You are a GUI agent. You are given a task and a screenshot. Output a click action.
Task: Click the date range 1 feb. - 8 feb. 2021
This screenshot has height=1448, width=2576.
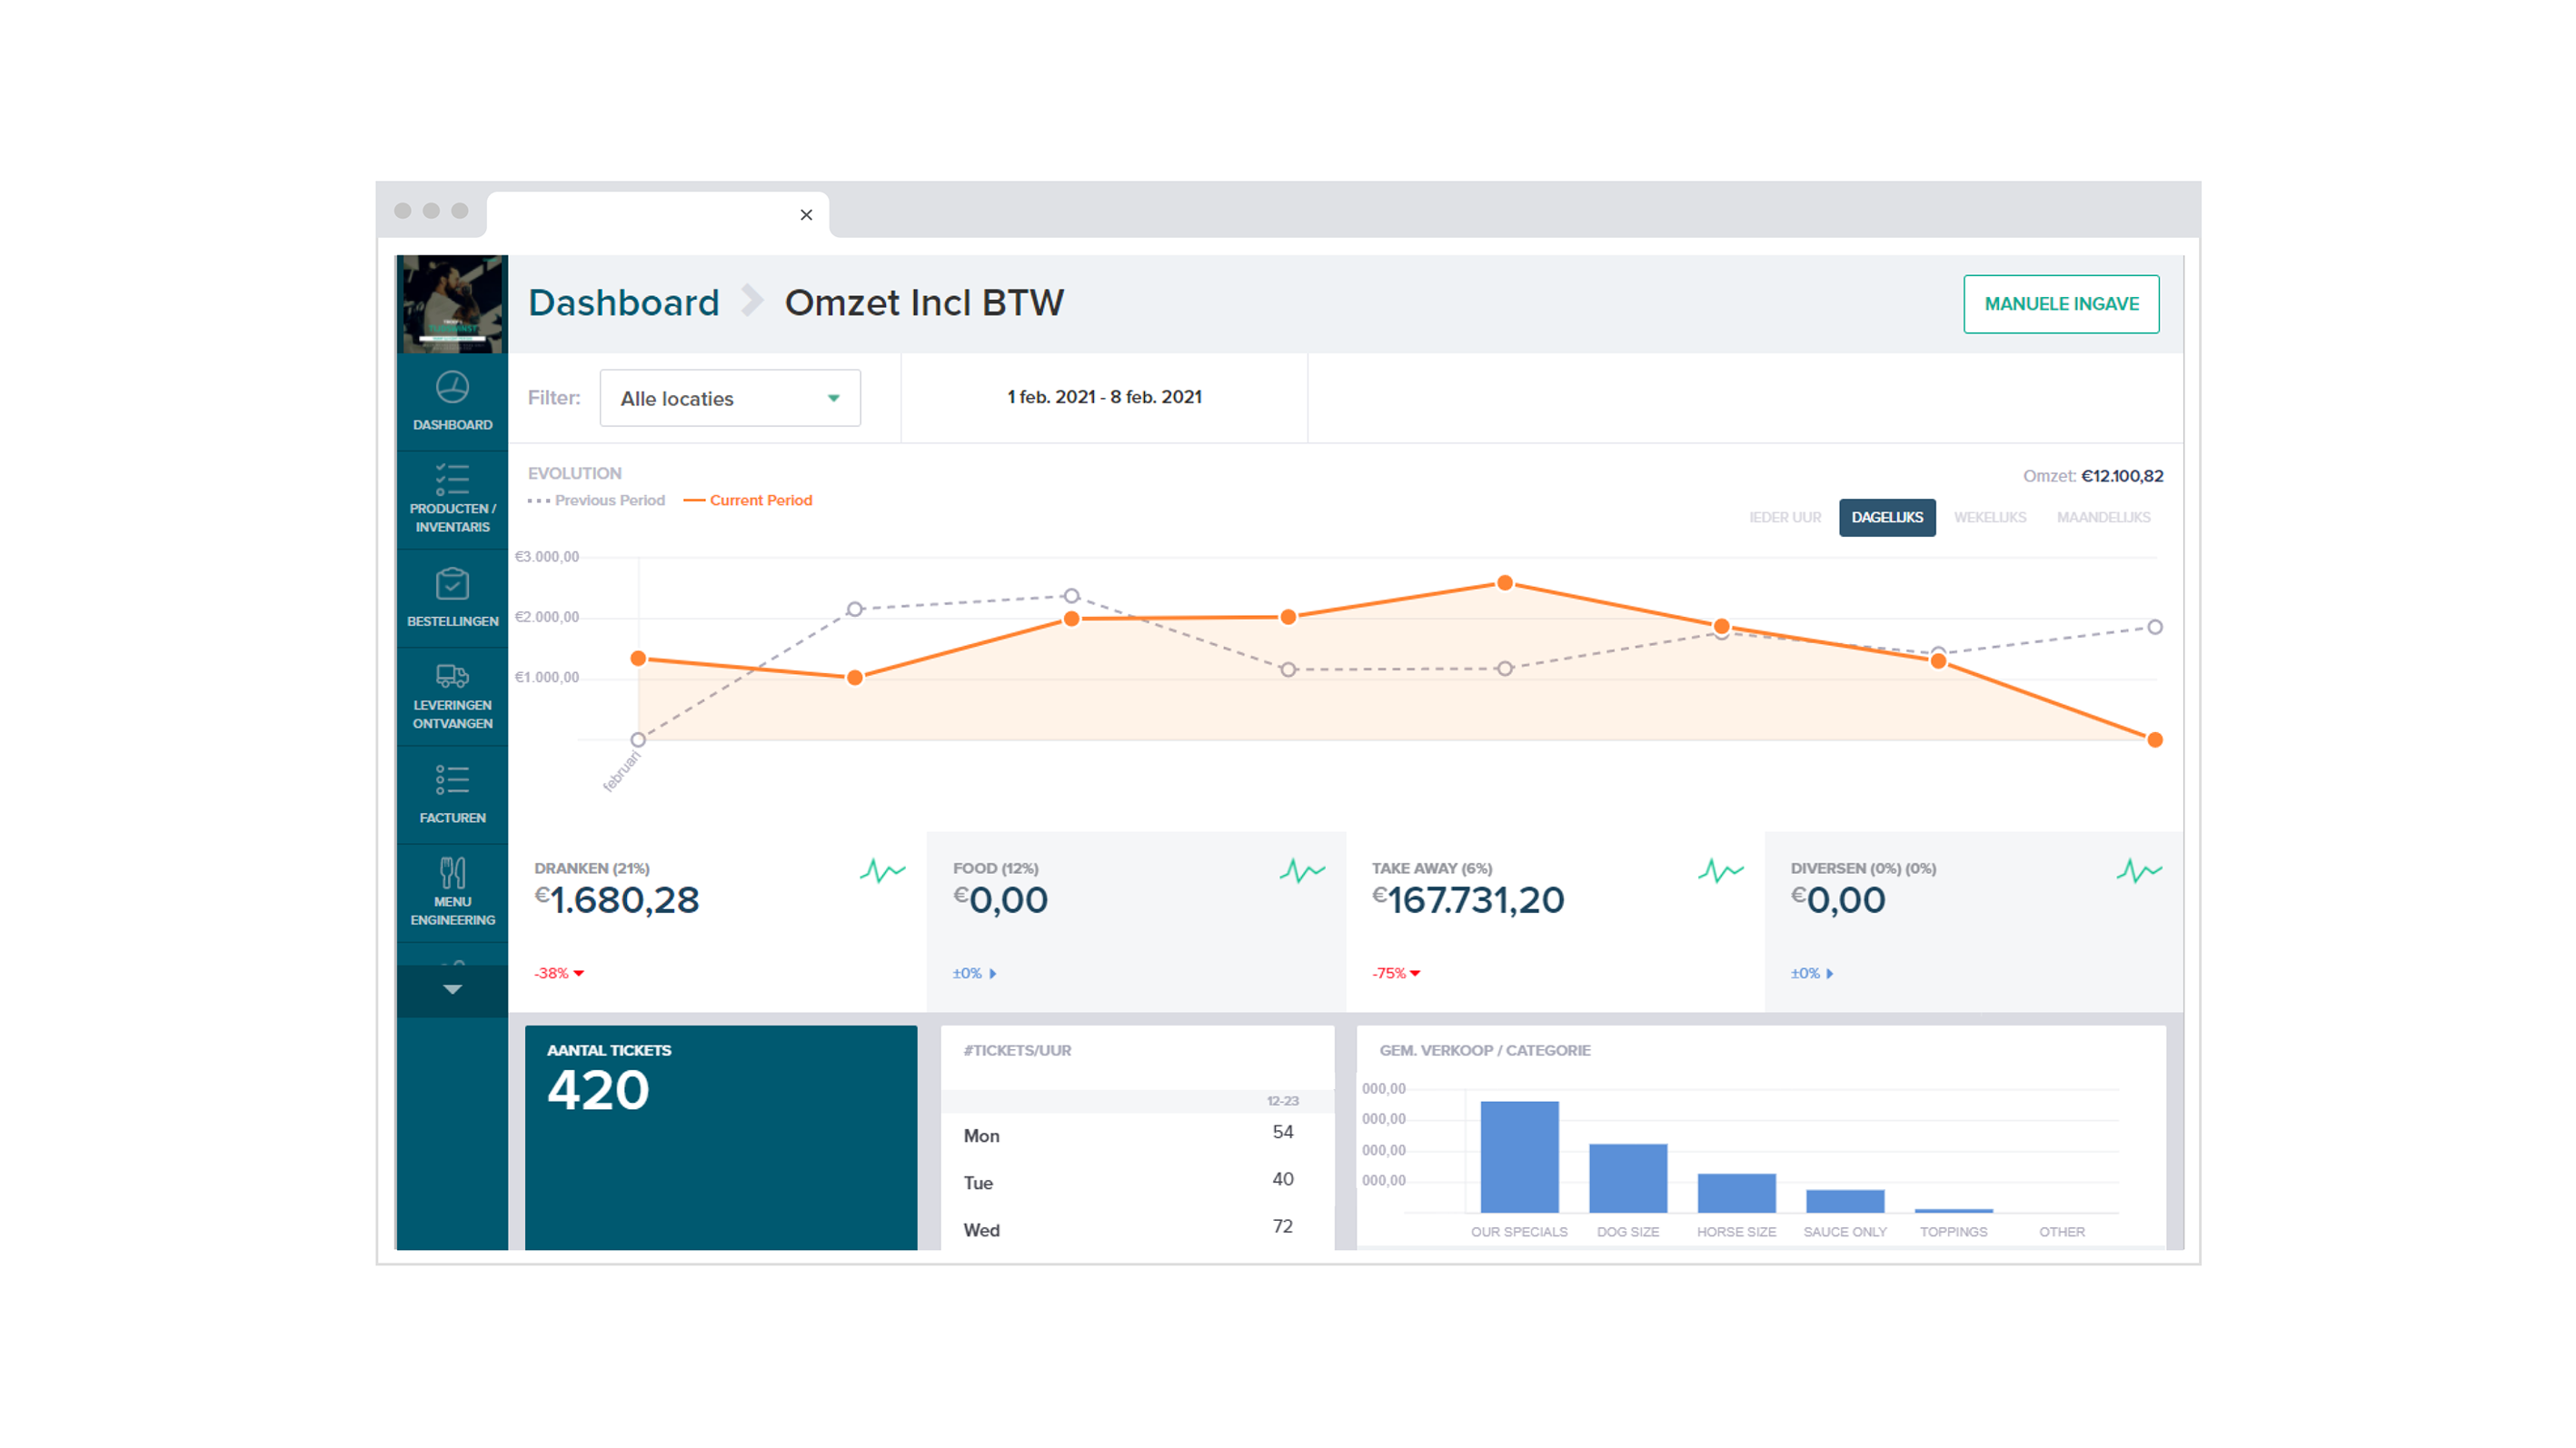coord(1104,397)
